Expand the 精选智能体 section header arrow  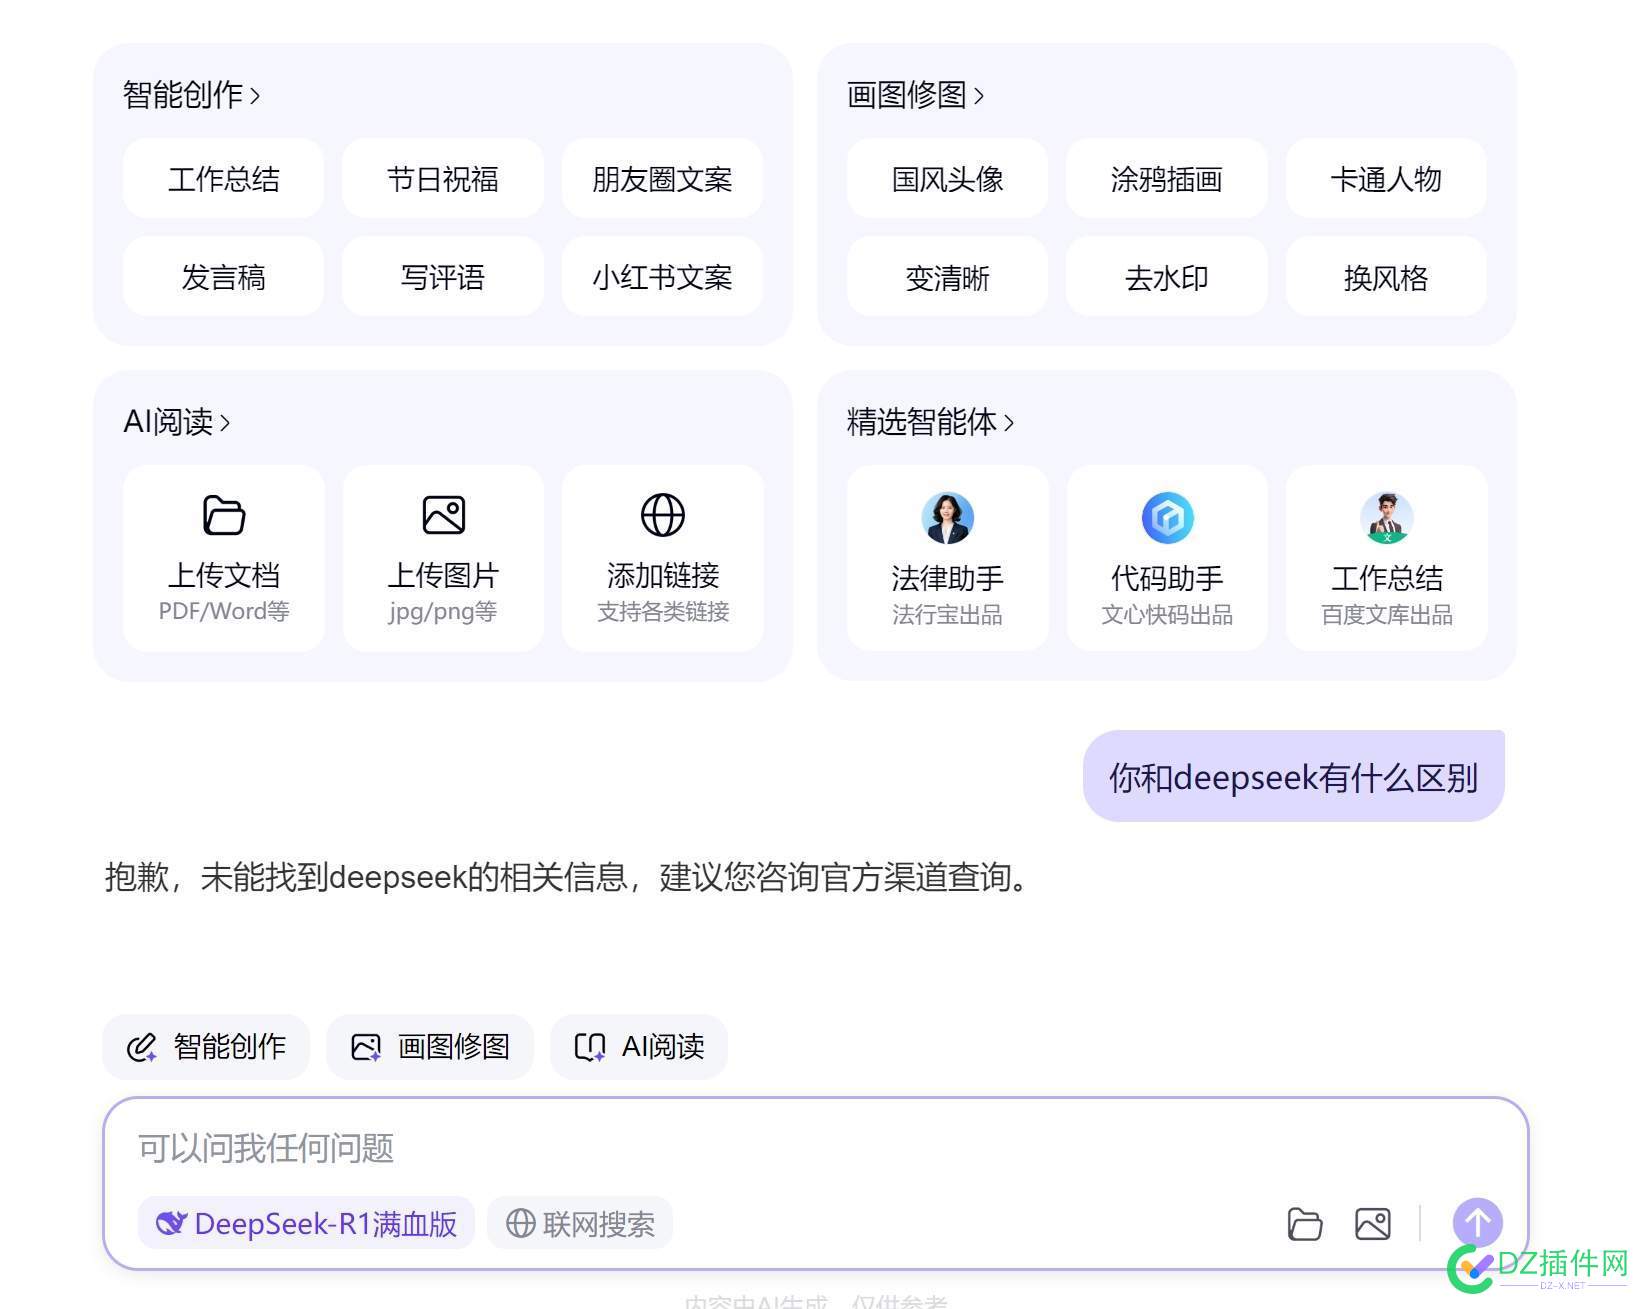tap(1009, 423)
